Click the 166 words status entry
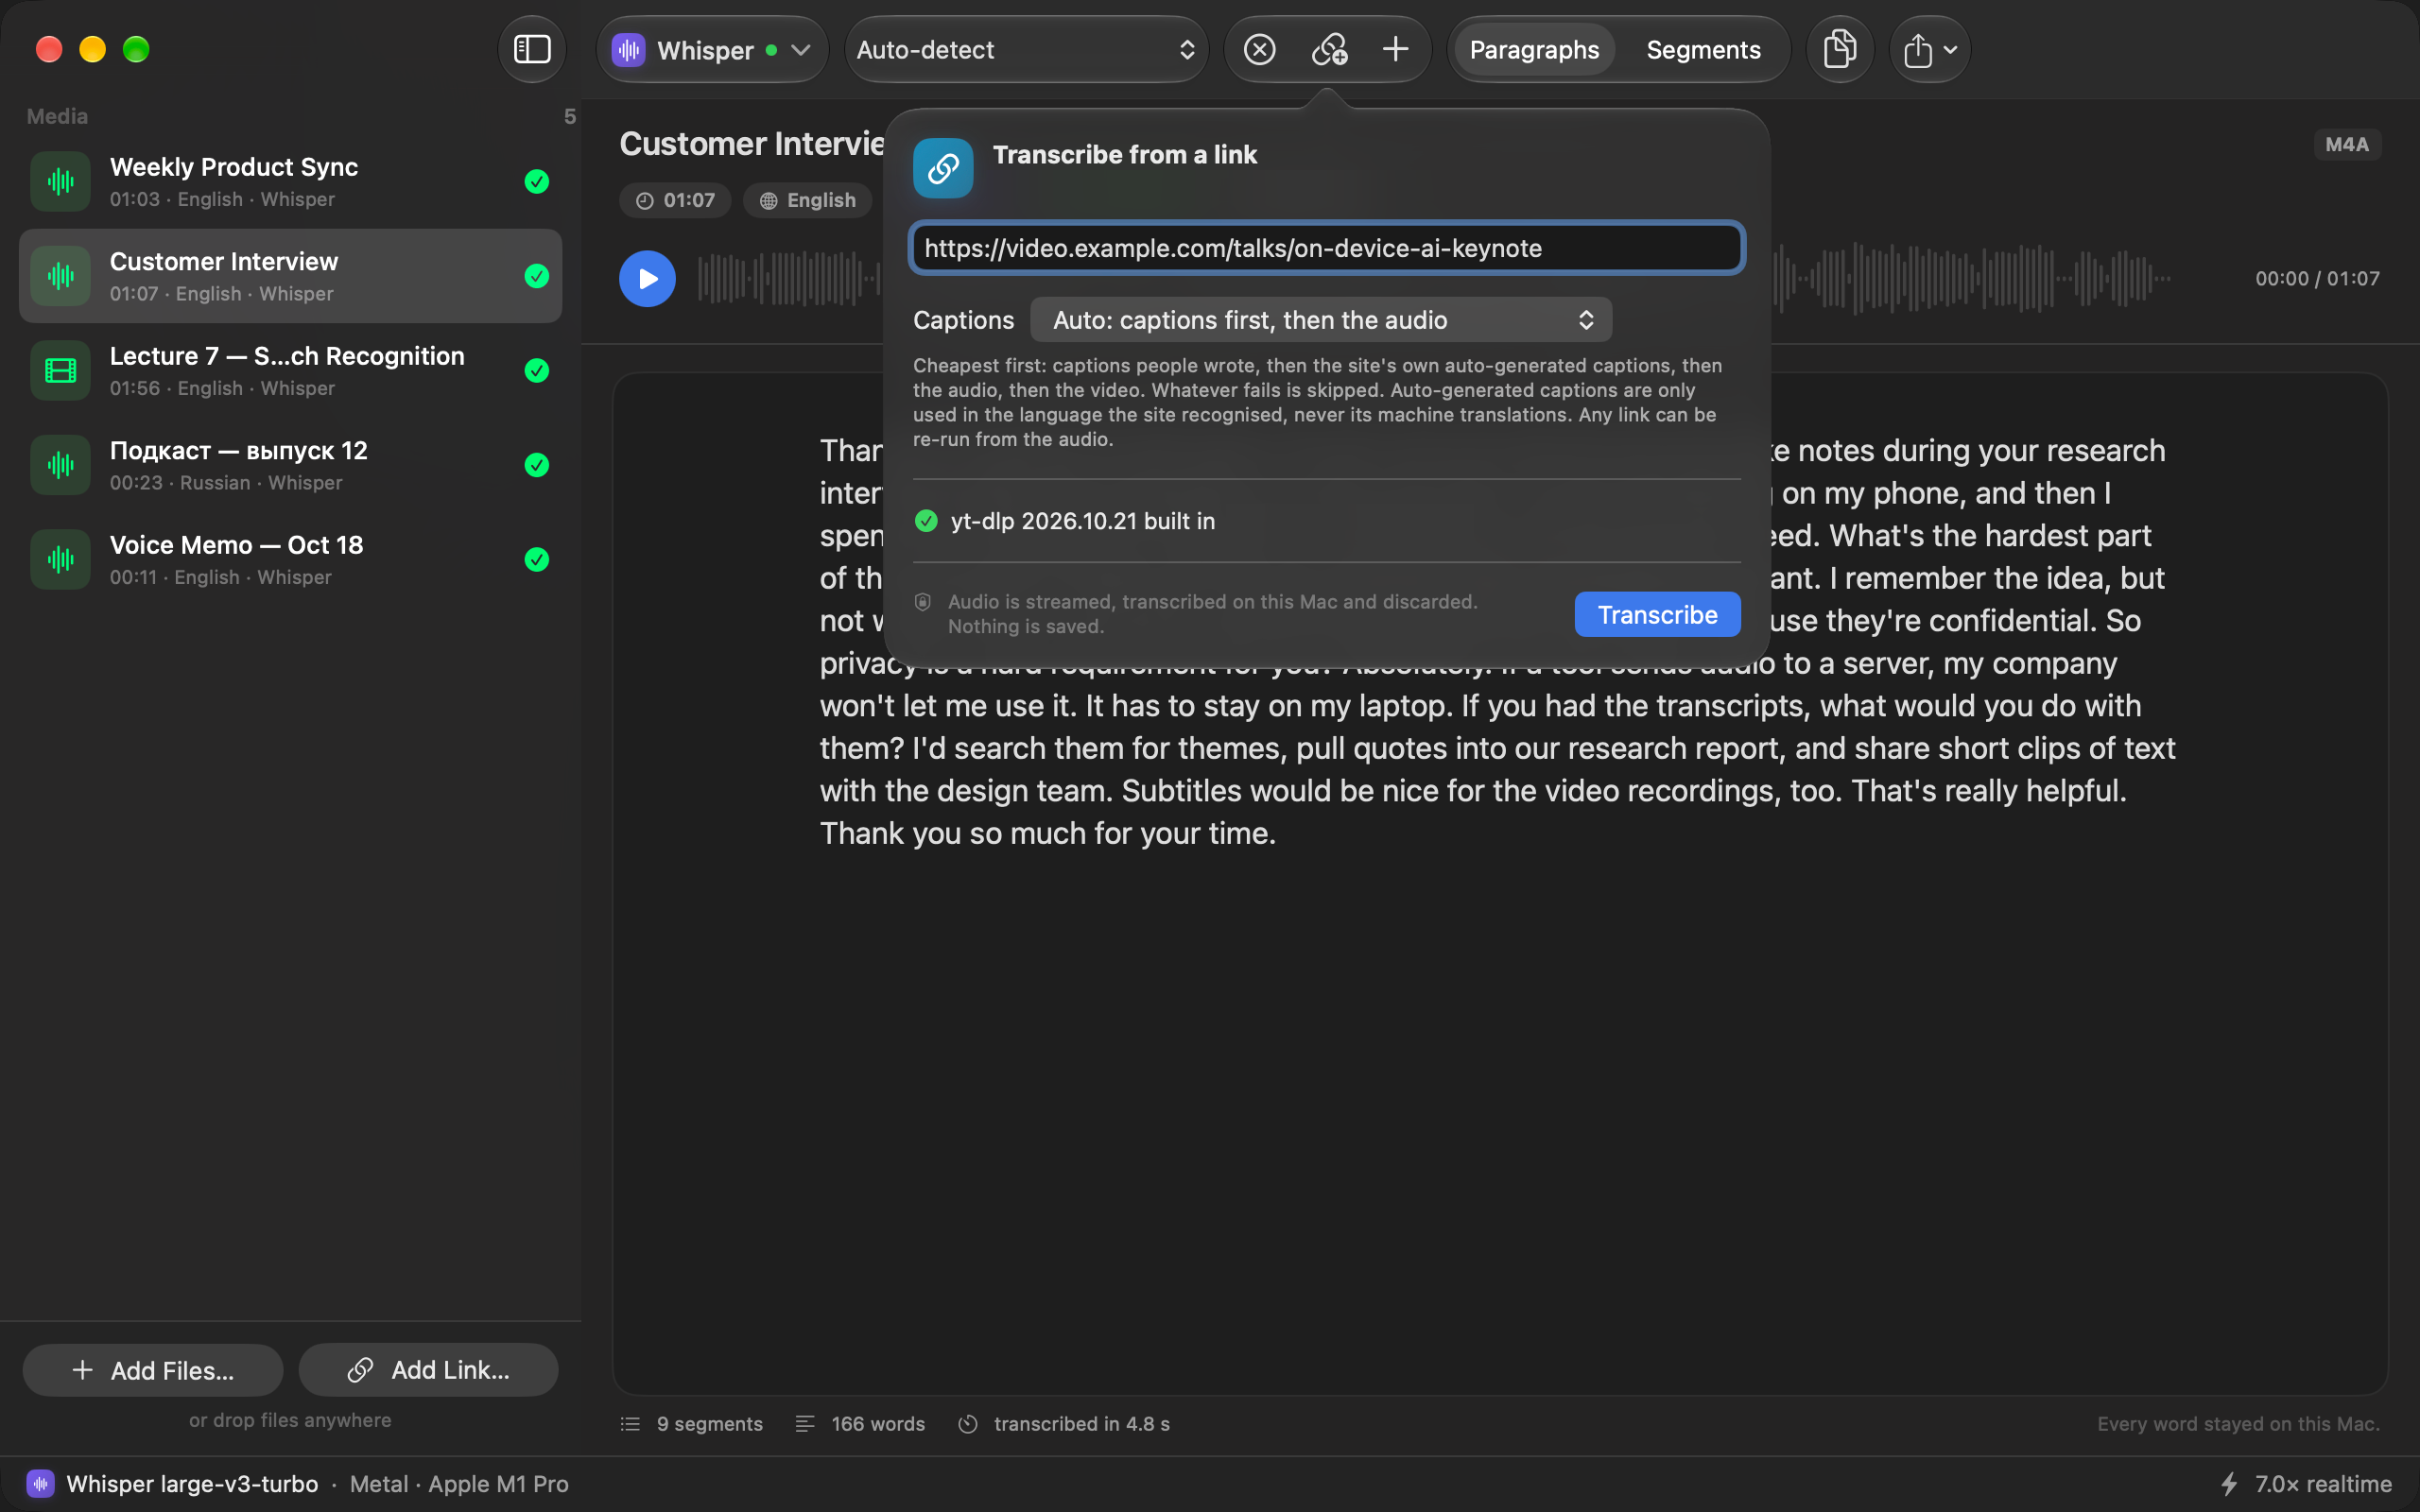This screenshot has height=1512, width=2420. pyautogui.click(x=860, y=1423)
